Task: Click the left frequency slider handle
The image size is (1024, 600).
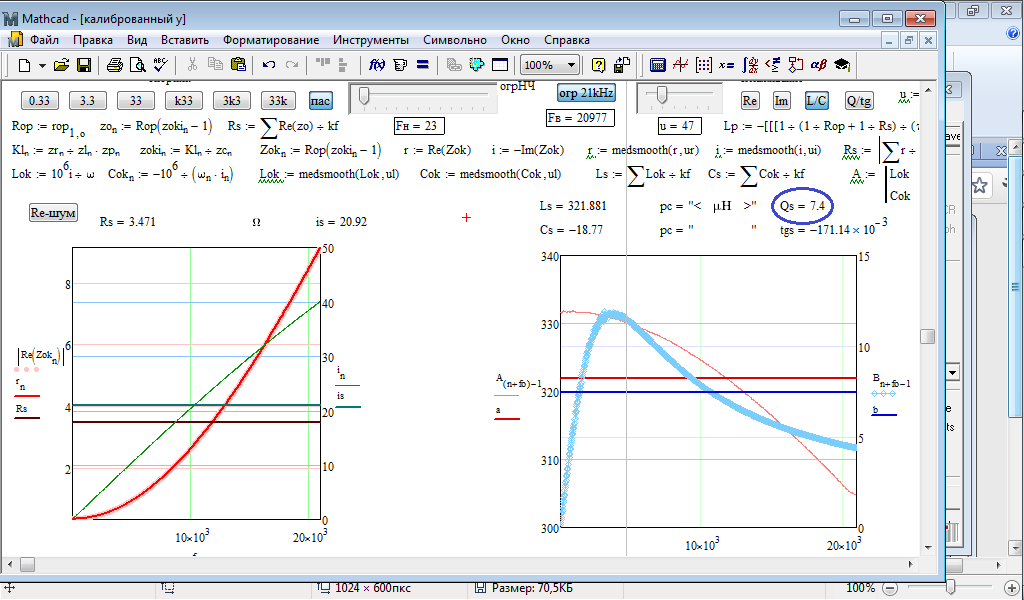Action: click(x=365, y=96)
